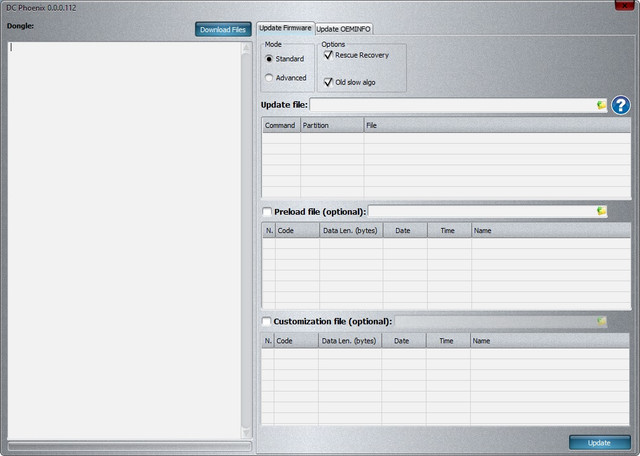Click the log panel vertical scrollbar
This screenshot has width=640, height=456.
click(246, 238)
